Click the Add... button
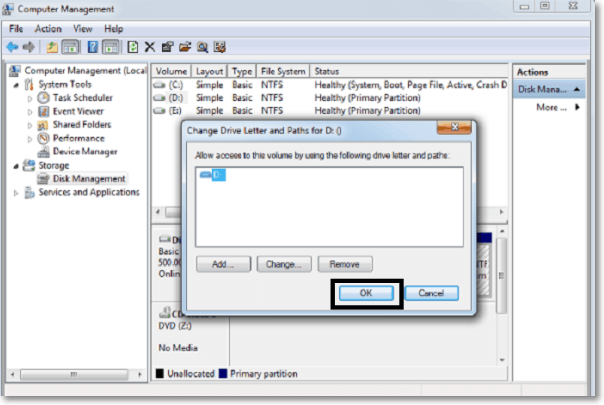Screen dimensions: 604x405 coord(223,264)
